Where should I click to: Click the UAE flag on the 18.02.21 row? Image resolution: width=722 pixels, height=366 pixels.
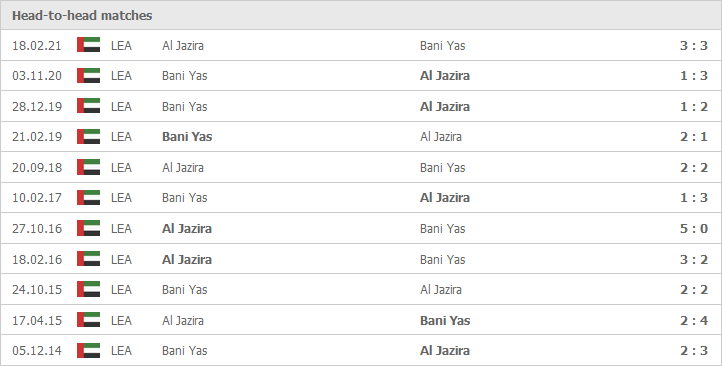pyautogui.click(x=88, y=45)
